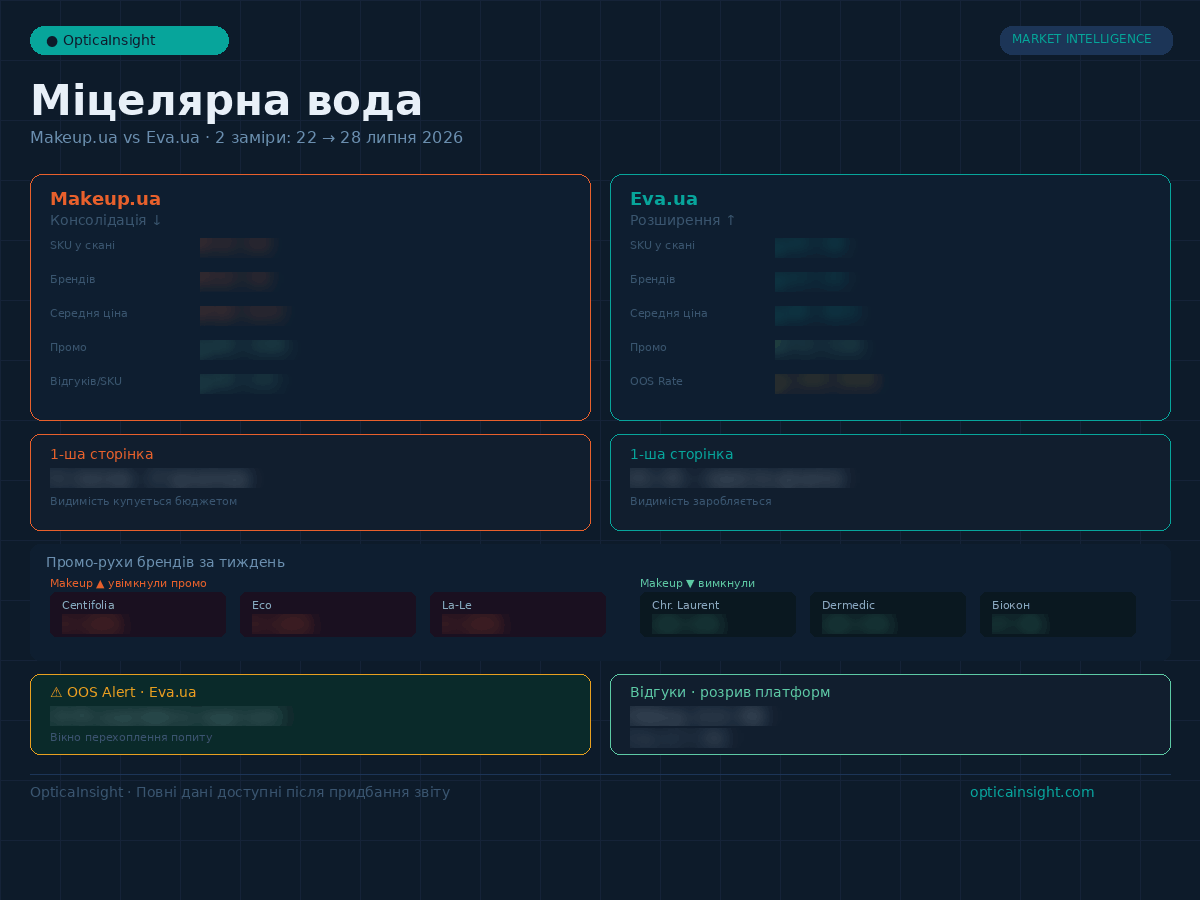Click the subtitle with dates 22 → 28 липня 2026

[247, 137]
